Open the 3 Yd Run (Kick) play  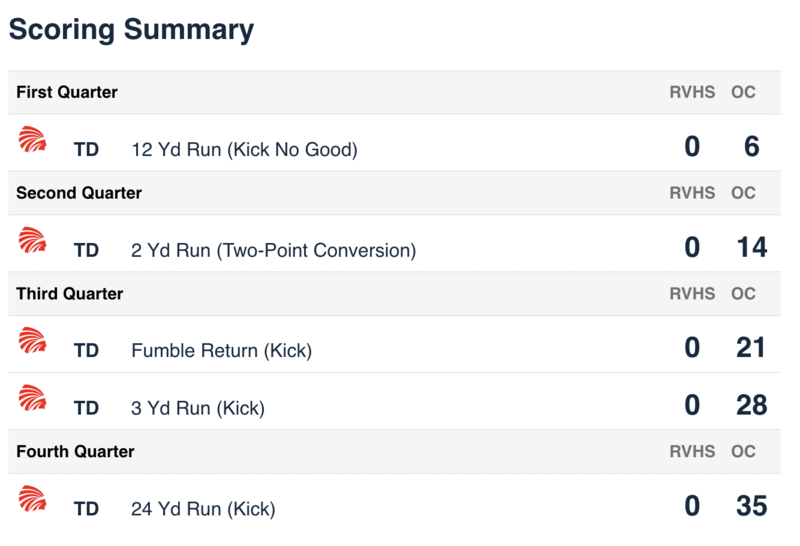click(x=197, y=408)
